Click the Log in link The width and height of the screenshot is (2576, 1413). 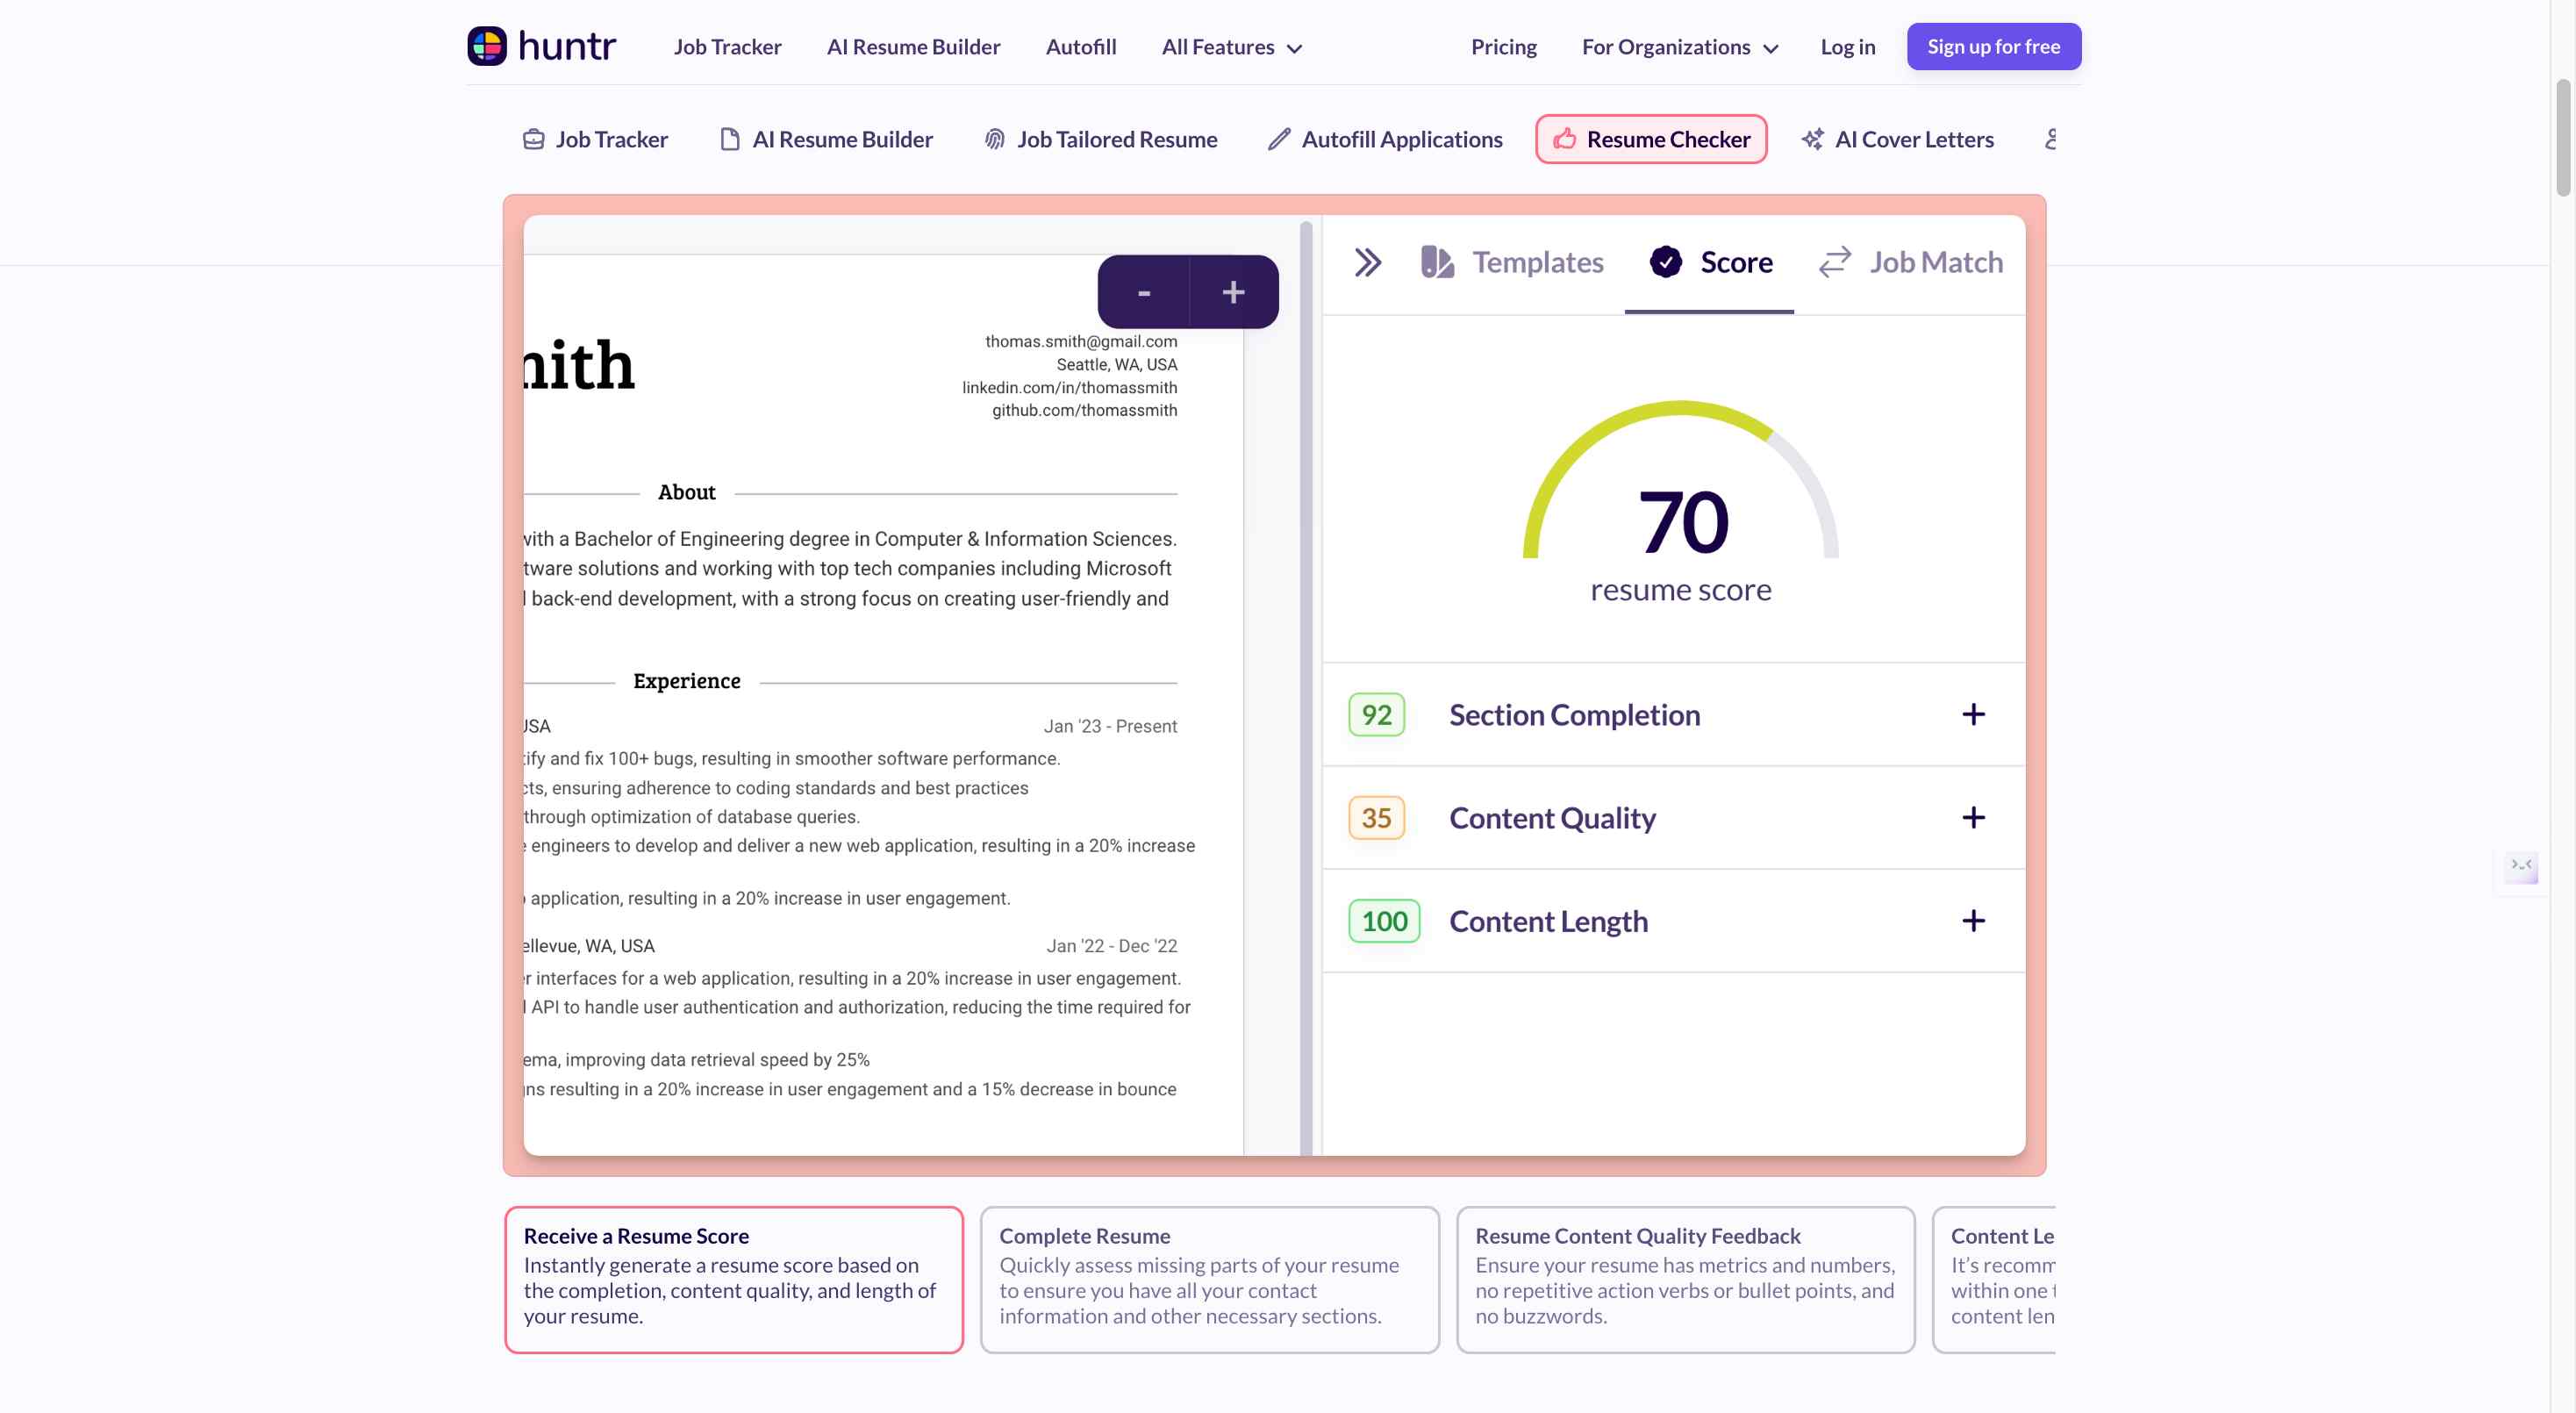(1847, 47)
